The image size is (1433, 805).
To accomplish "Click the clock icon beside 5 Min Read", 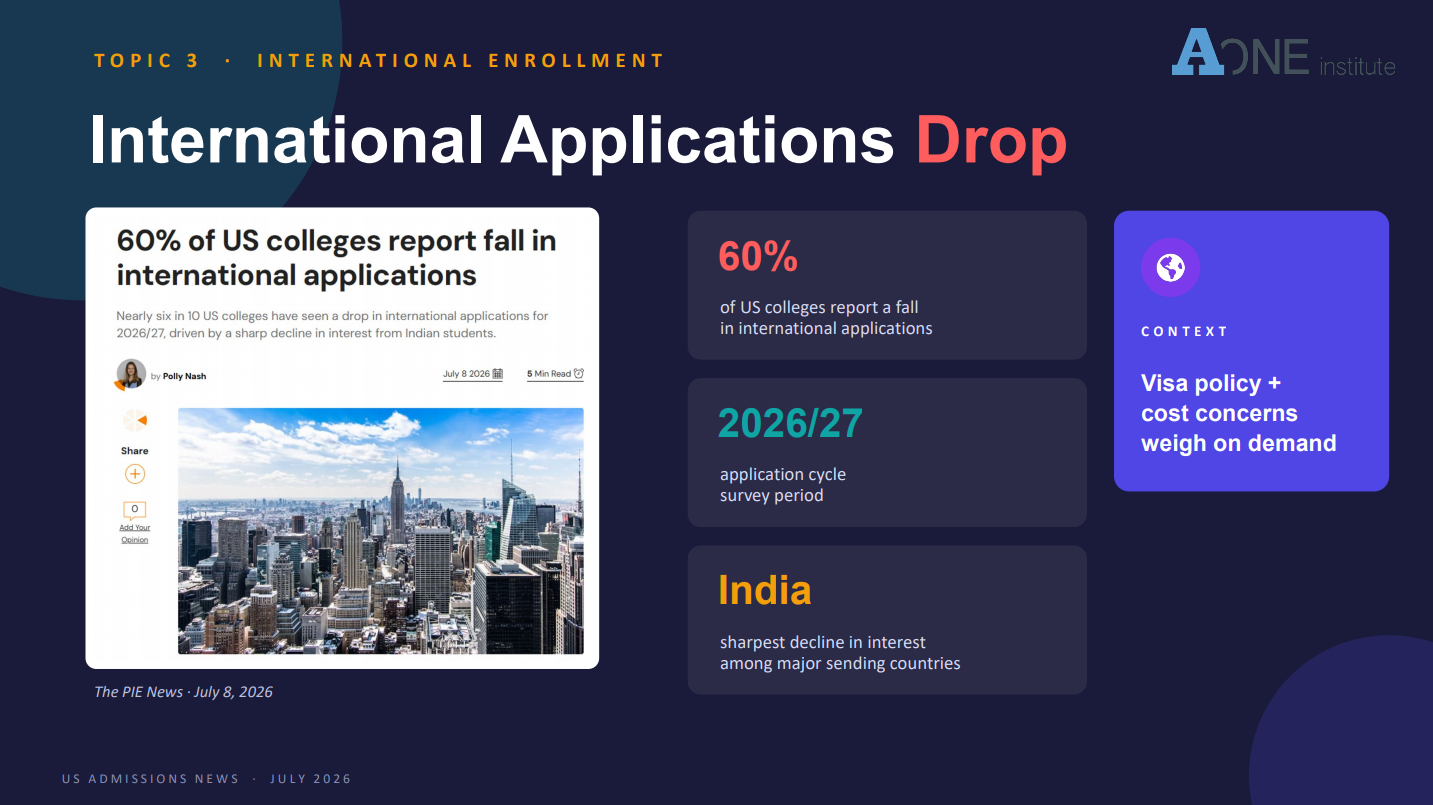I will pos(578,374).
